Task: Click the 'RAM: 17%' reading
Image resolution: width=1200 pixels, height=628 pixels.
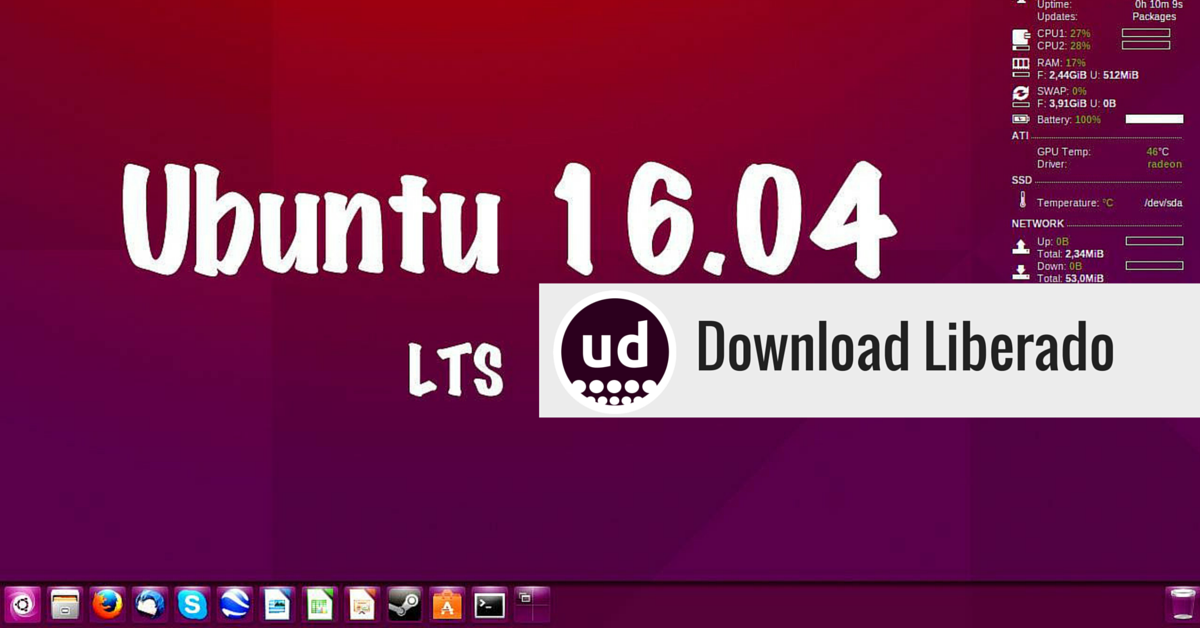Action: click(1061, 63)
